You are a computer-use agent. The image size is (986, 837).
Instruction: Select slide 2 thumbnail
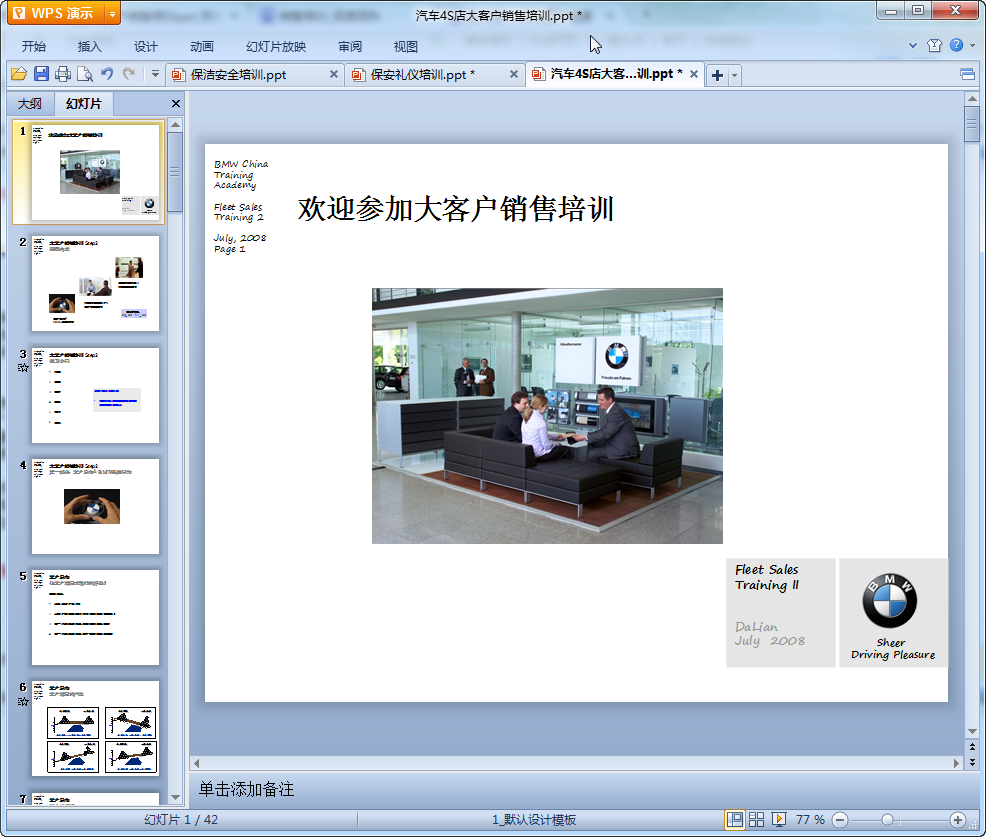coord(96,283)
